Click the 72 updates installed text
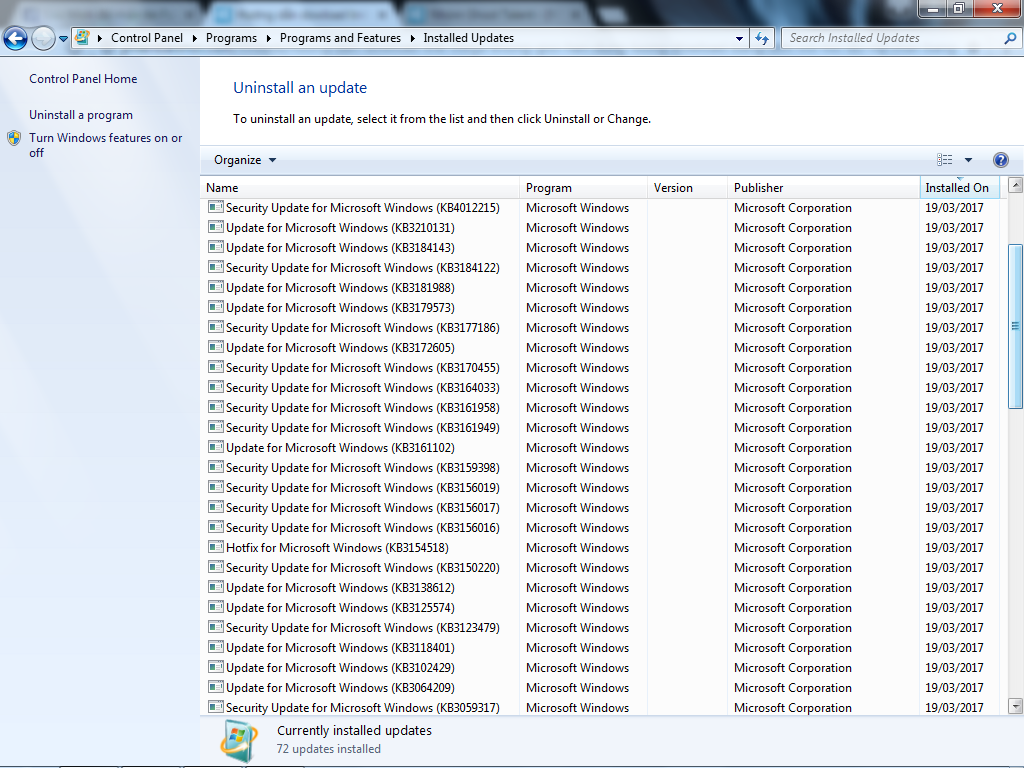The height and width of the screenshot is (768, 1024). point(328,749)
